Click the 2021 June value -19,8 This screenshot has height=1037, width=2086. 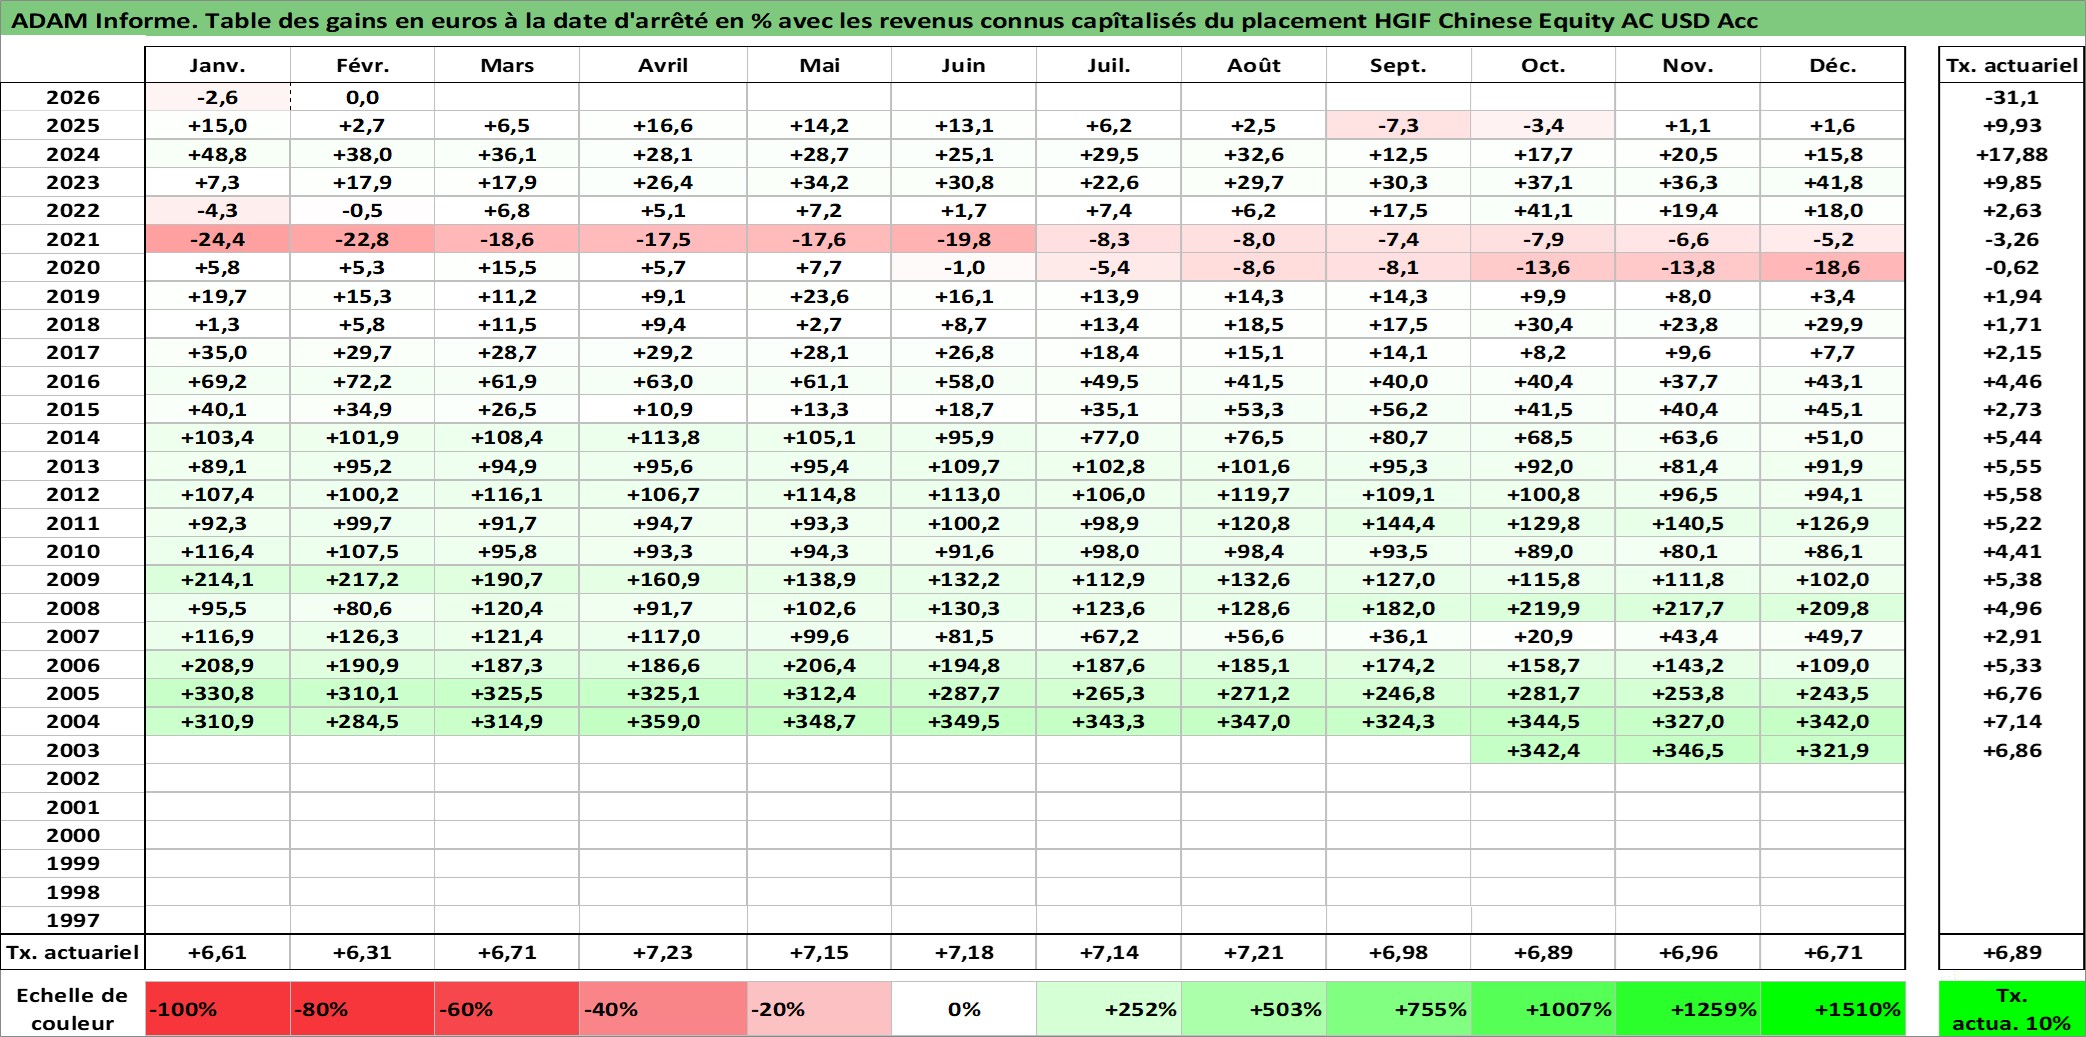click(x=963, y=239)
